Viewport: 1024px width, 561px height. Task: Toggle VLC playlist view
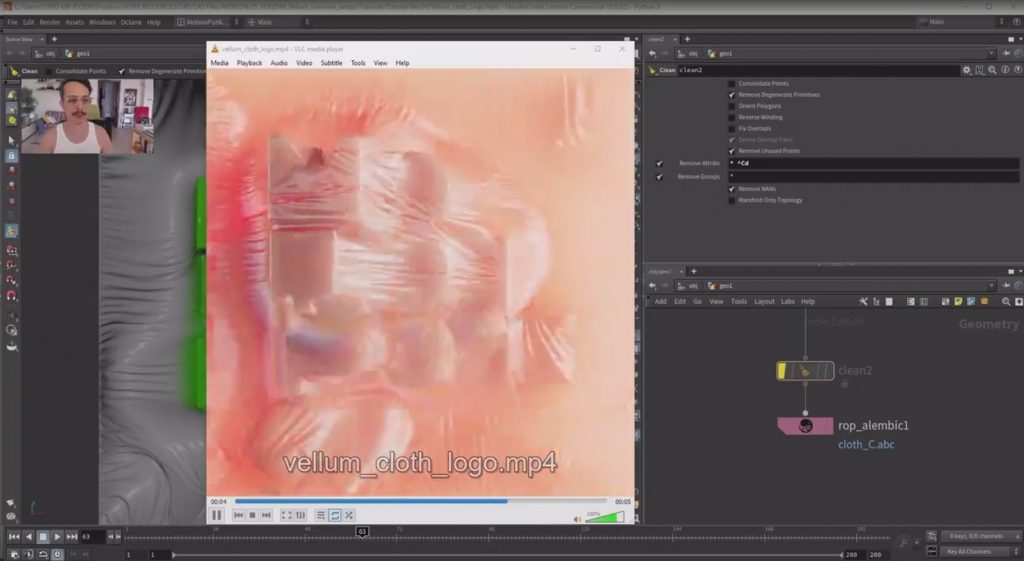[321, 515]
